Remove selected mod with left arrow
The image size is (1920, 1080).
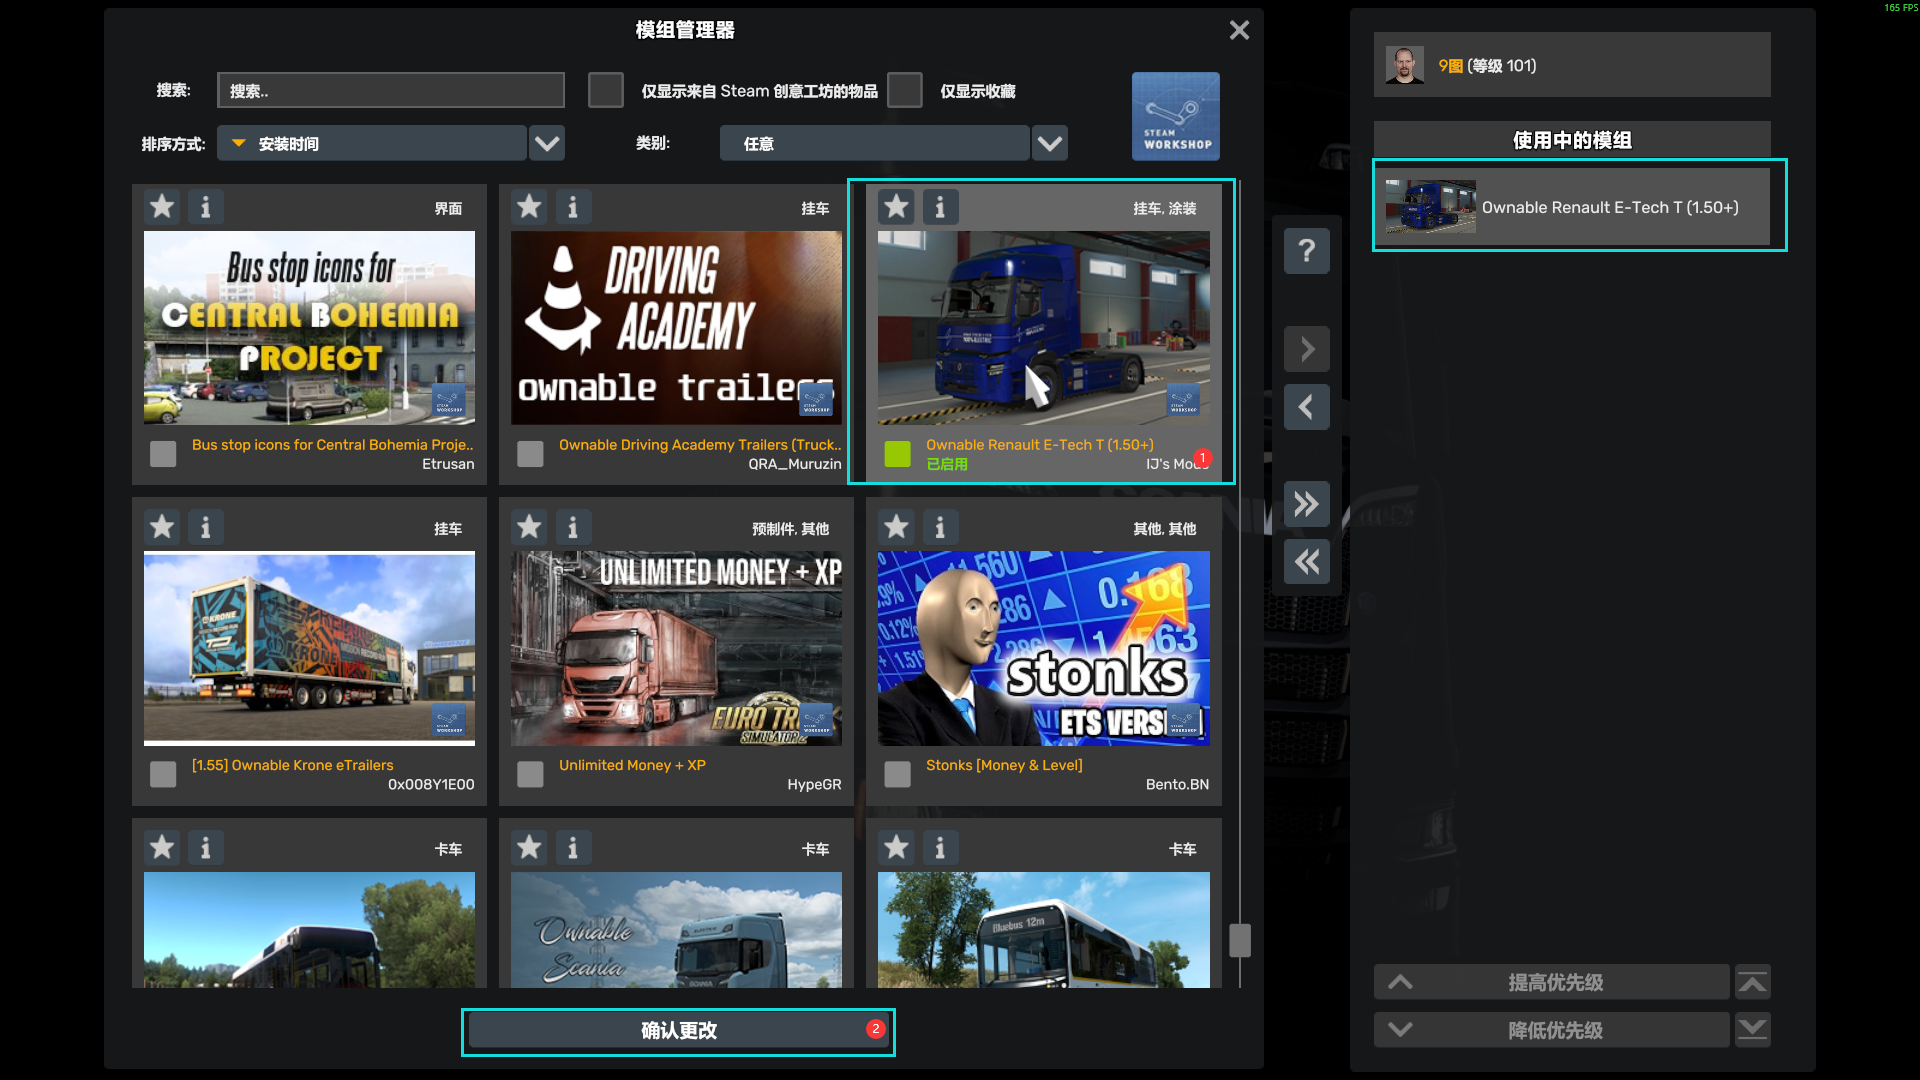click(1307, 407)
